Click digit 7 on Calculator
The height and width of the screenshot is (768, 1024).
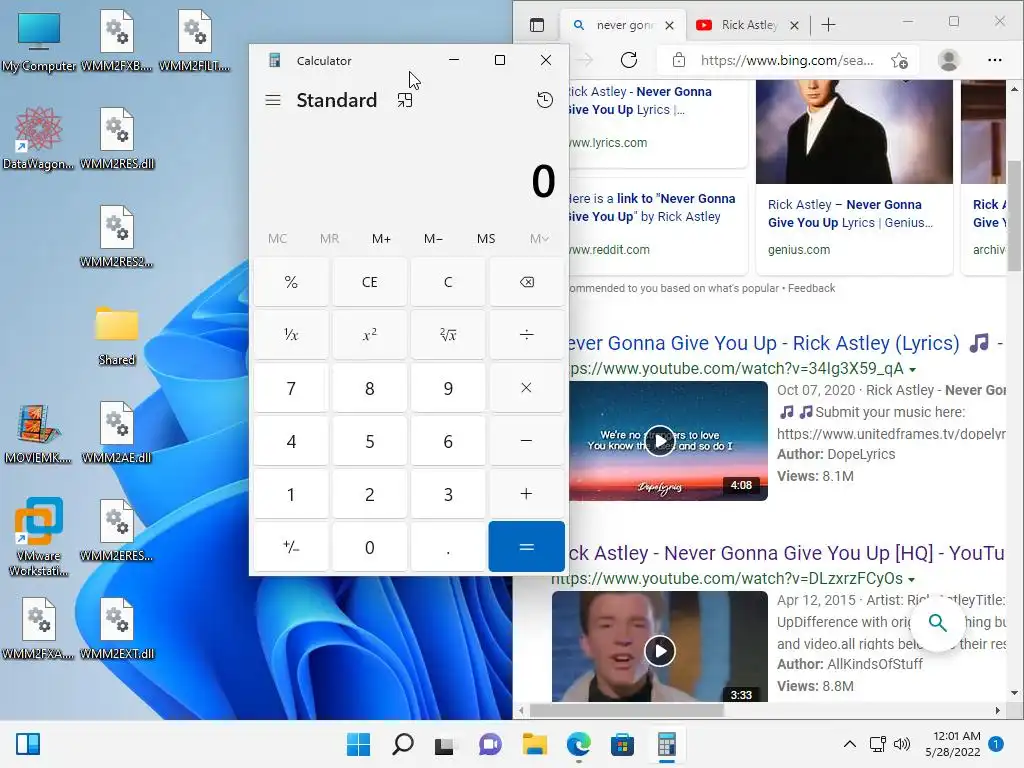[291, 388]
